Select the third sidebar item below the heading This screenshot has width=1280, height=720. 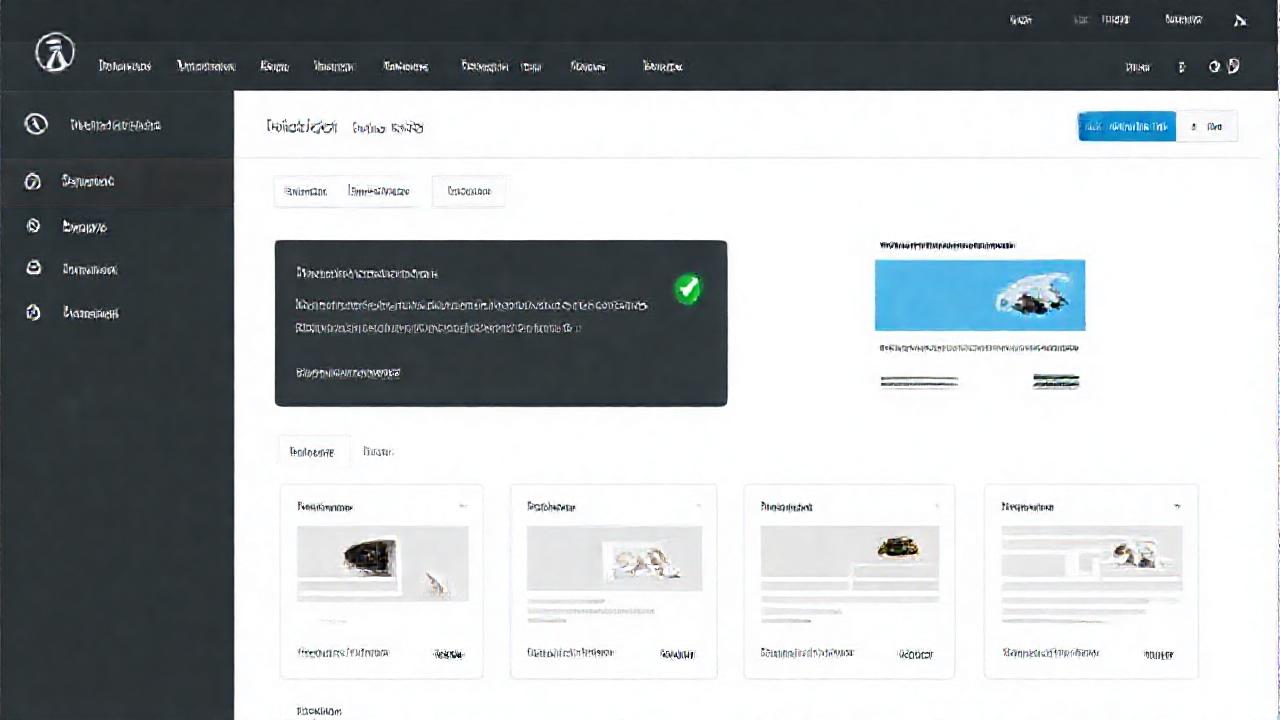117,269
